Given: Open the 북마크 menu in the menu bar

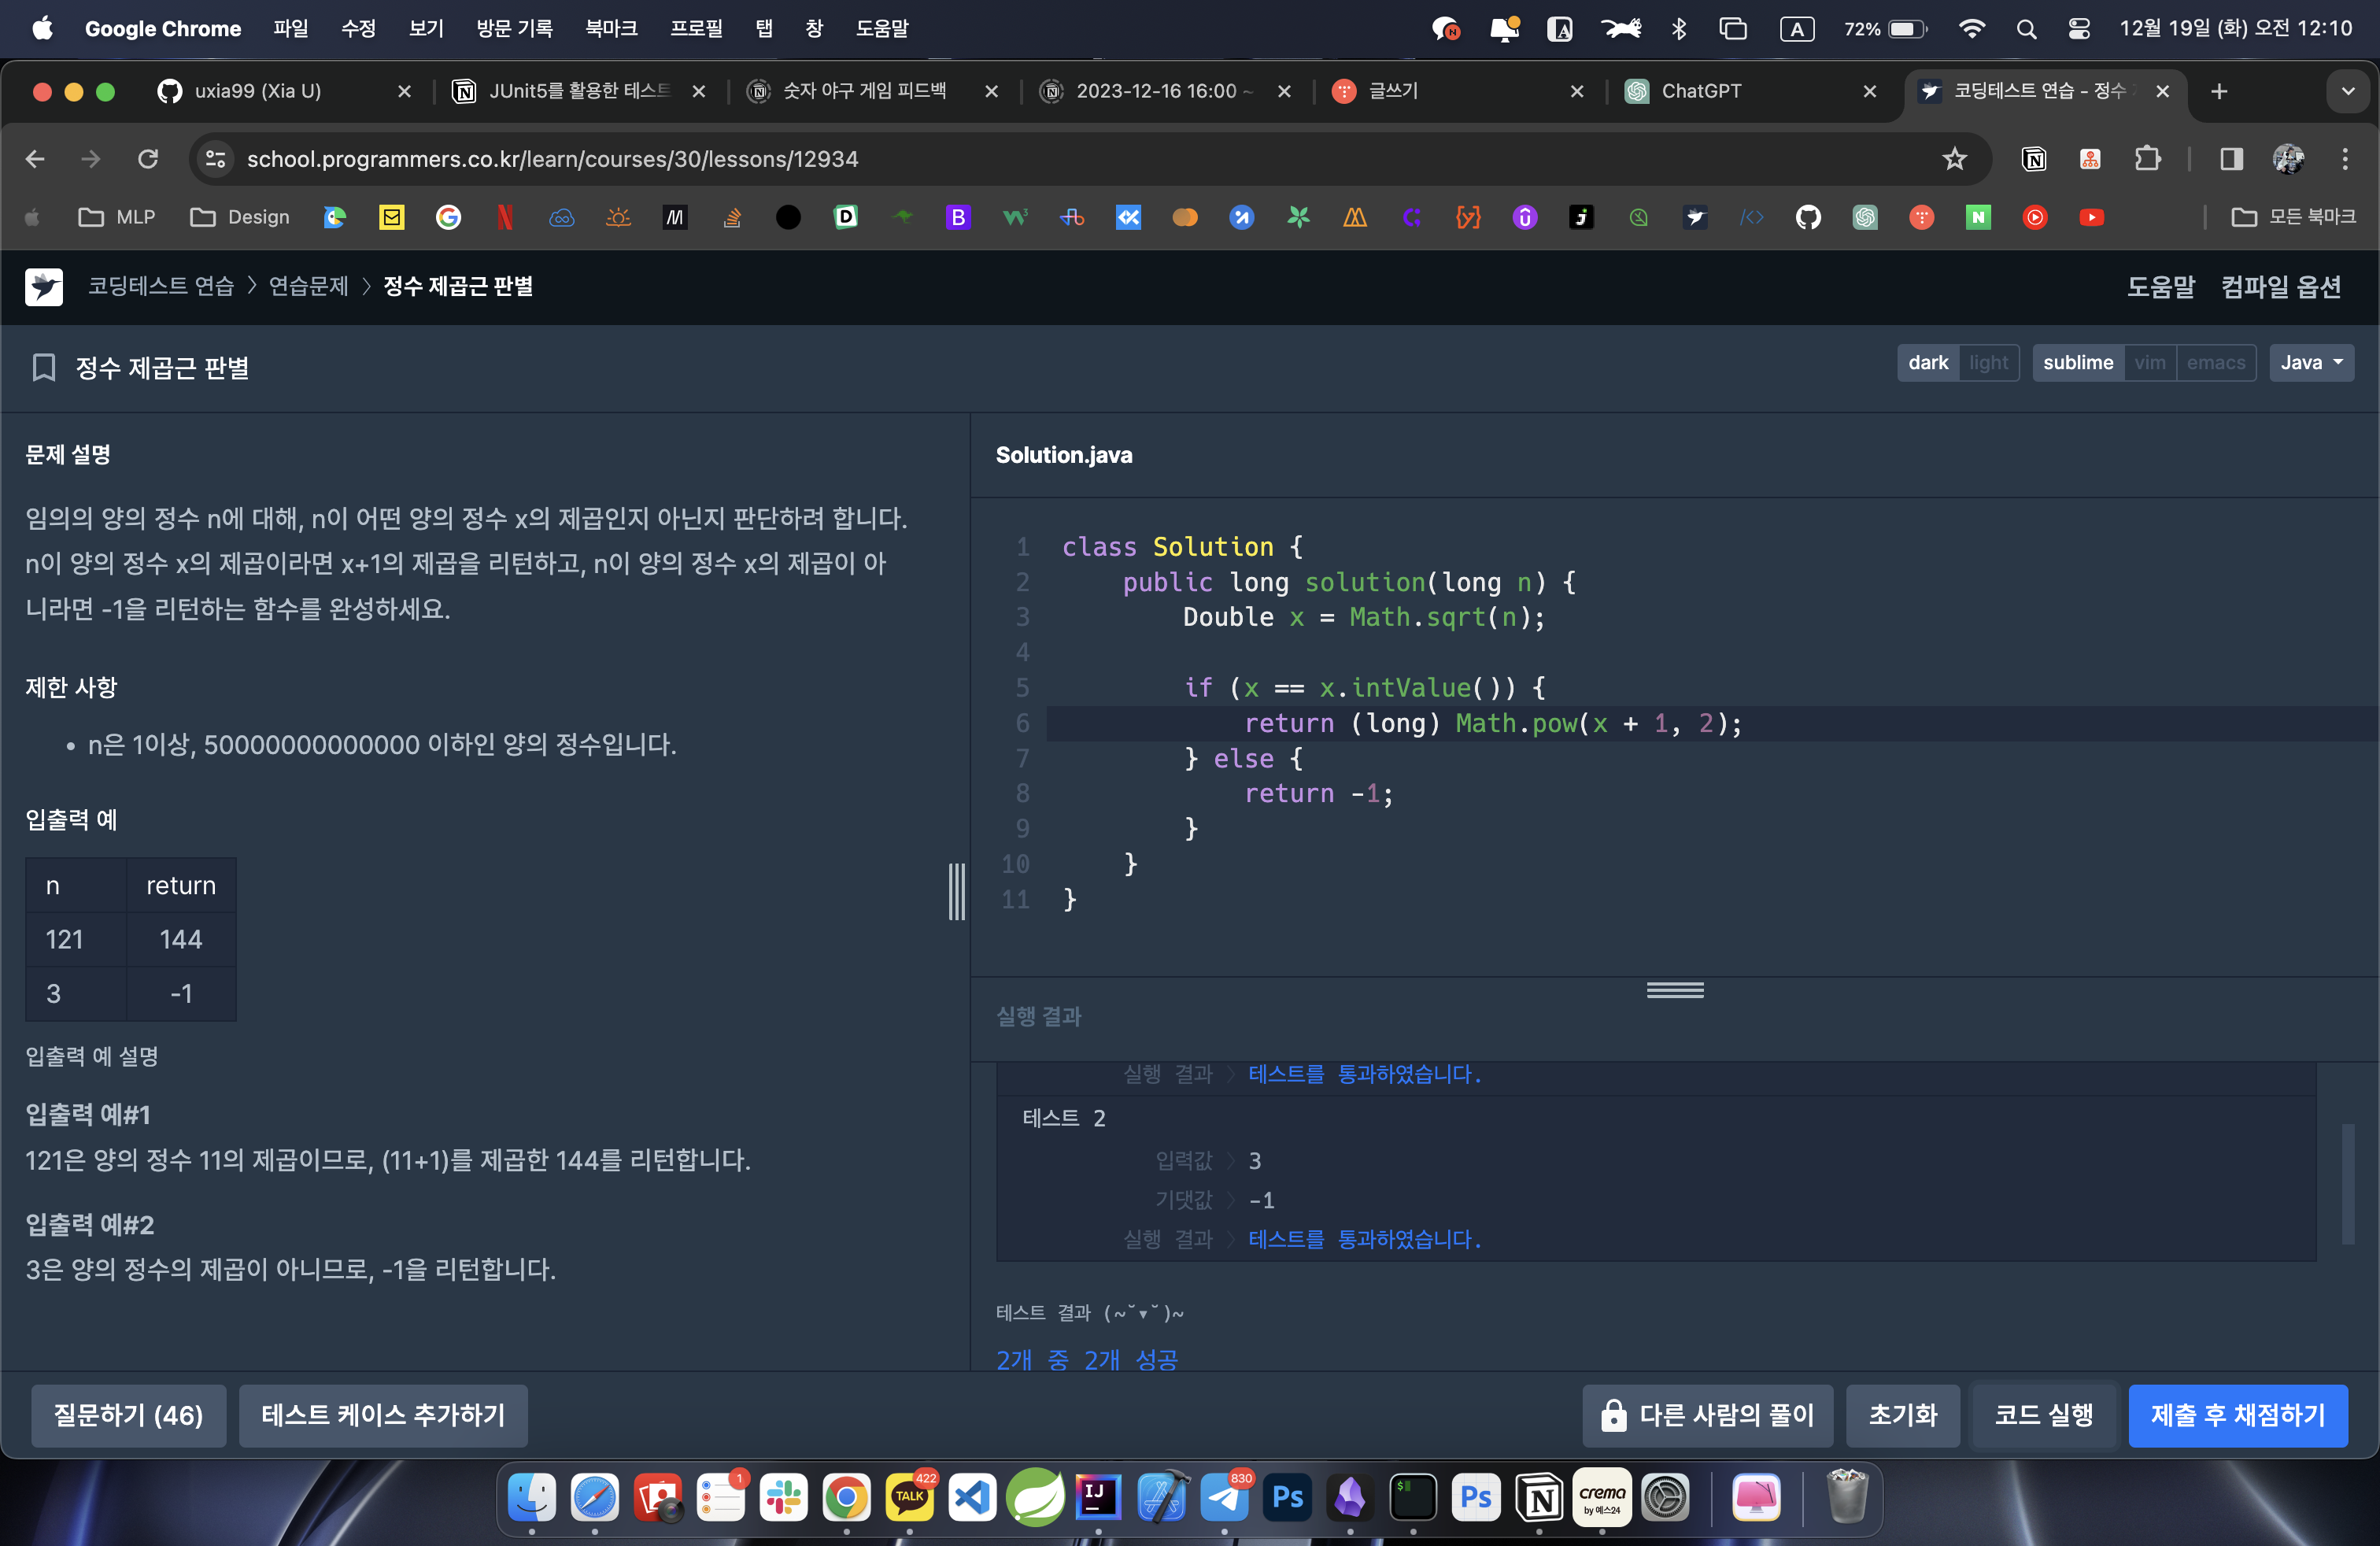Looking at the screenshot, I should 611,28.
